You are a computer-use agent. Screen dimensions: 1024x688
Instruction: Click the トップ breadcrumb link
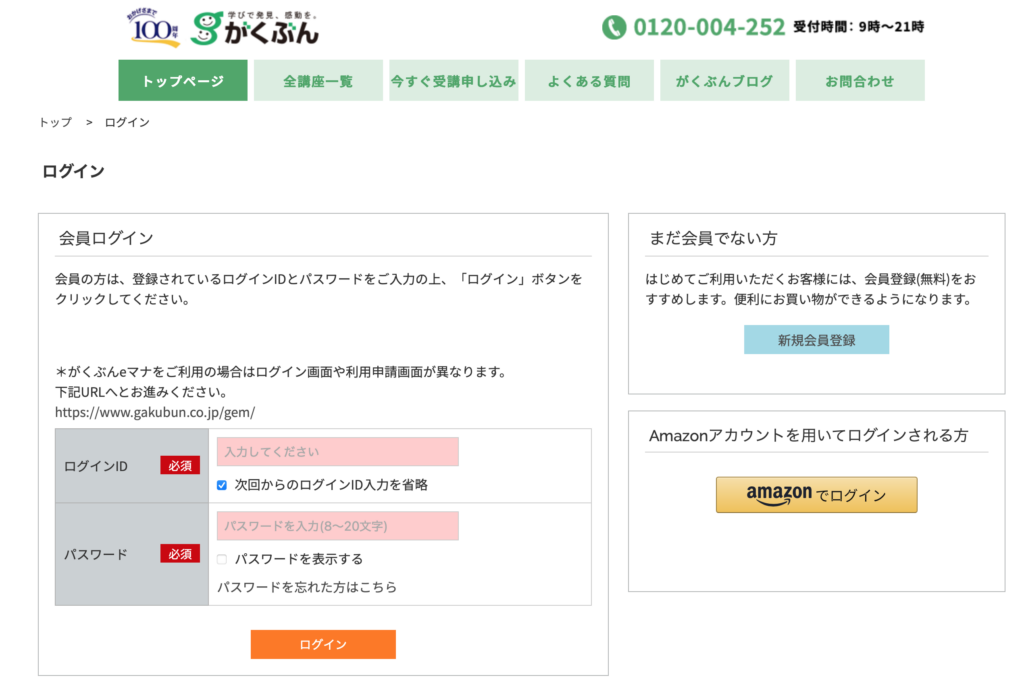click(55, 122)
